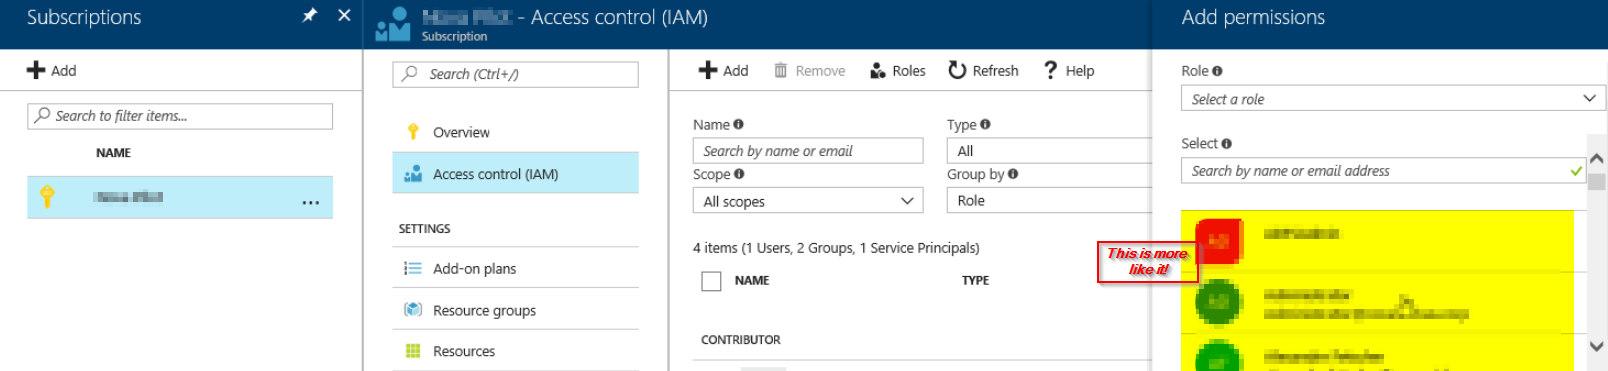This screenshot has width=1608, height=371.
Task: Click the Overview key icon
Action: [413, 132]
